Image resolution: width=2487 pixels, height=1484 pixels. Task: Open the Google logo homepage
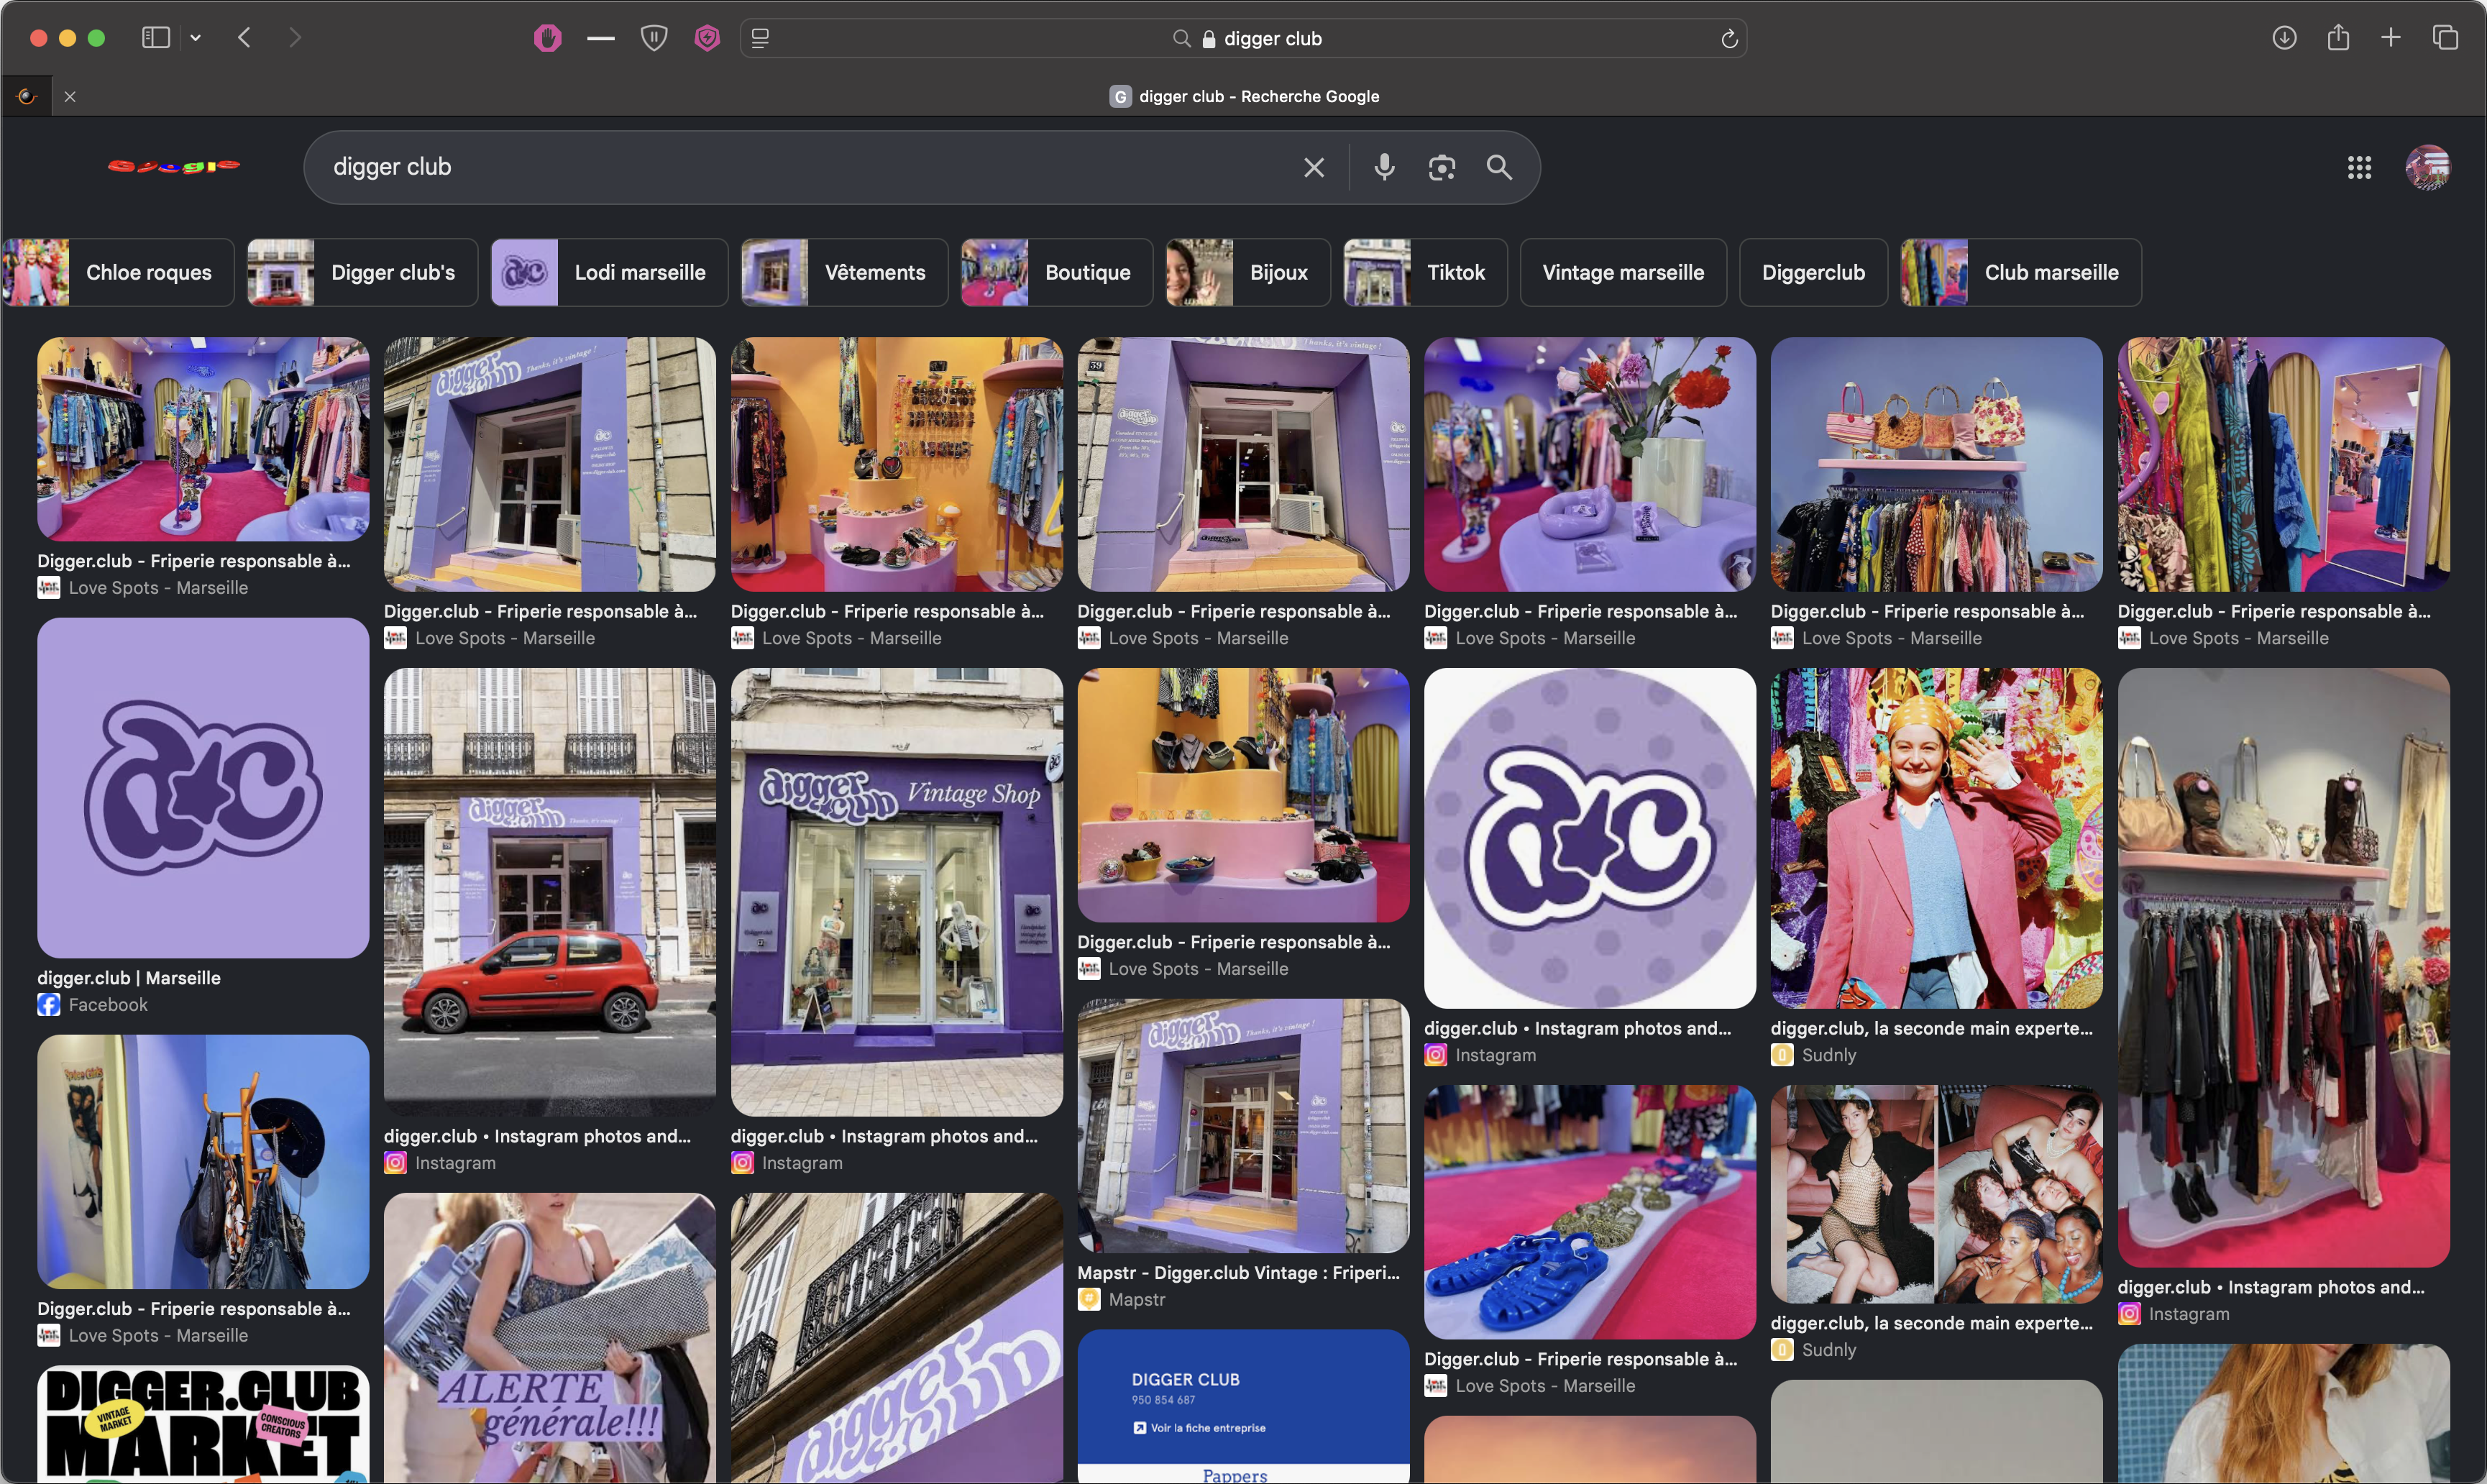click(x=174, y=166)
